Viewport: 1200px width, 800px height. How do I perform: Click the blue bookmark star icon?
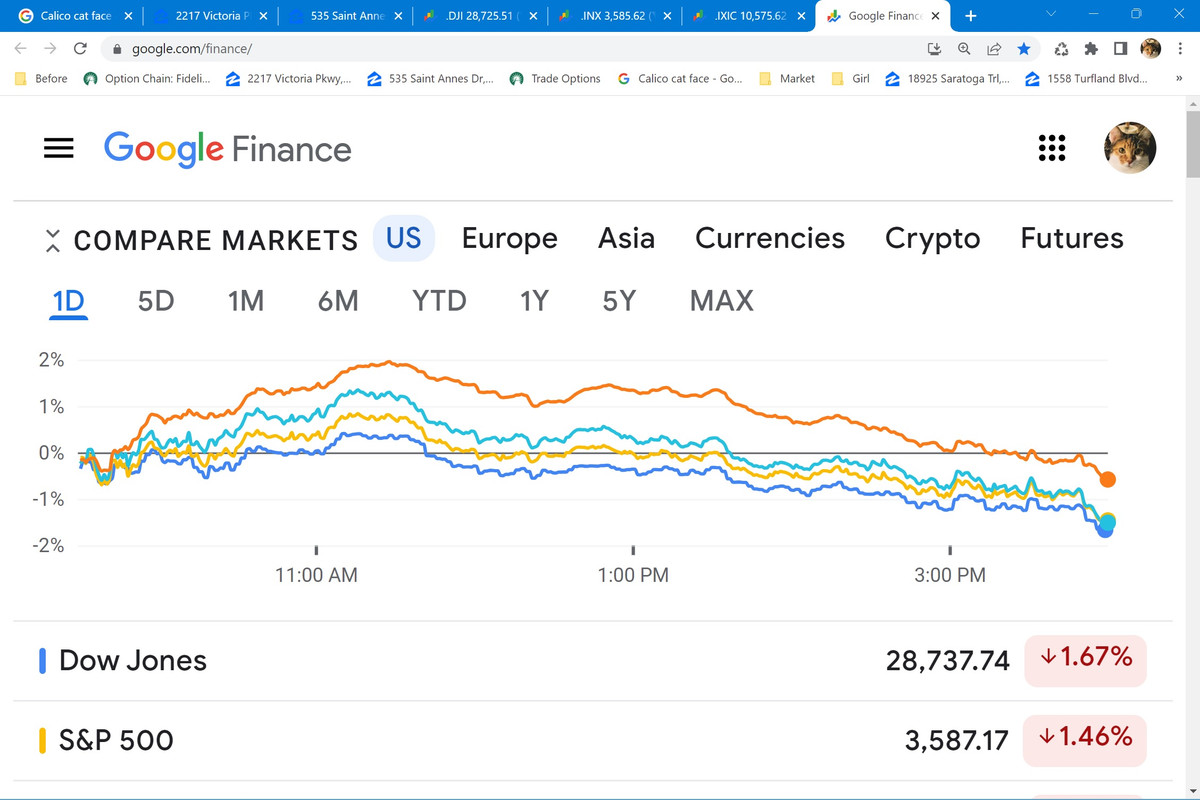pyautogui.click(x=1023, y=48)
